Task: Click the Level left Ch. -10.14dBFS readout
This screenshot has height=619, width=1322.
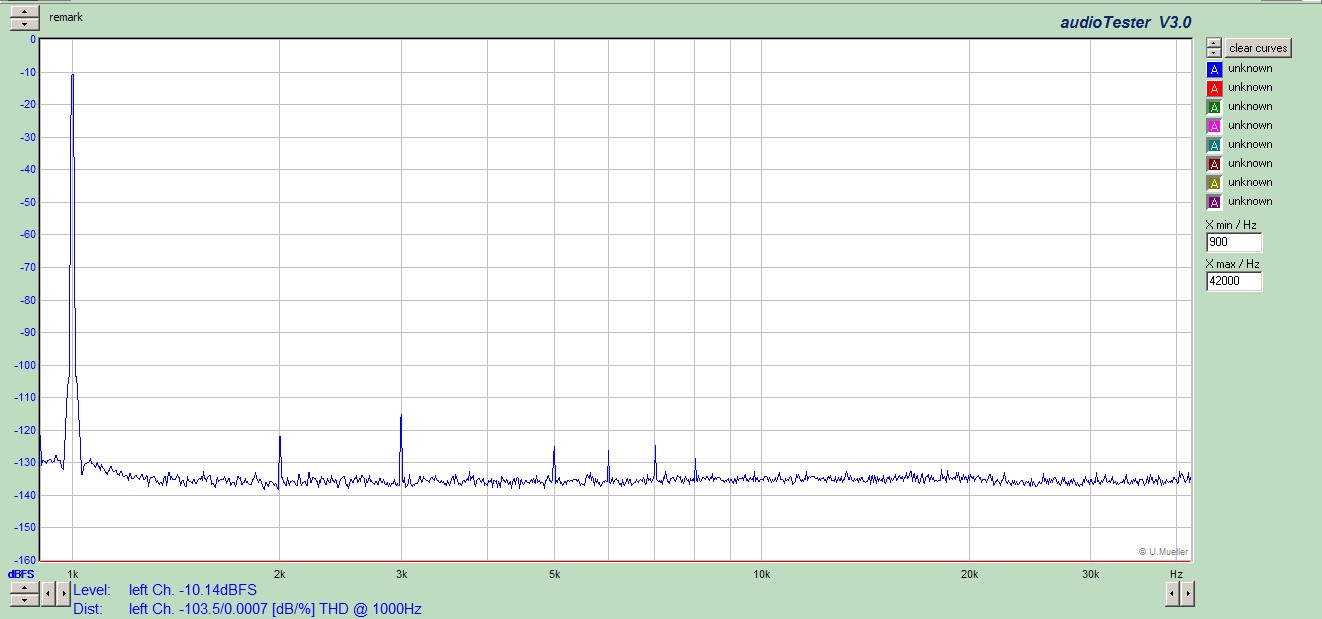Action: tap(165, 590)
